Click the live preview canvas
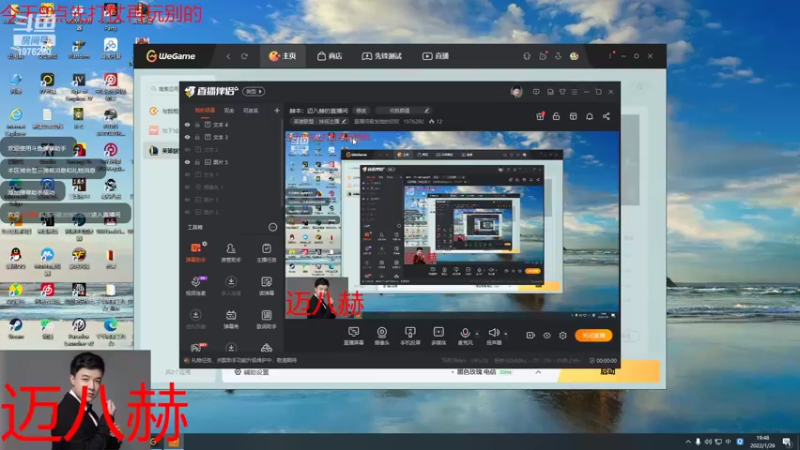 coord(452,226)
